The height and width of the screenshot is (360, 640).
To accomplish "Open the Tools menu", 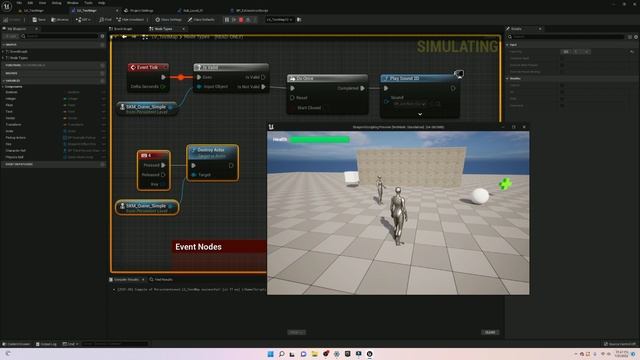I will [x=88, y=3].
